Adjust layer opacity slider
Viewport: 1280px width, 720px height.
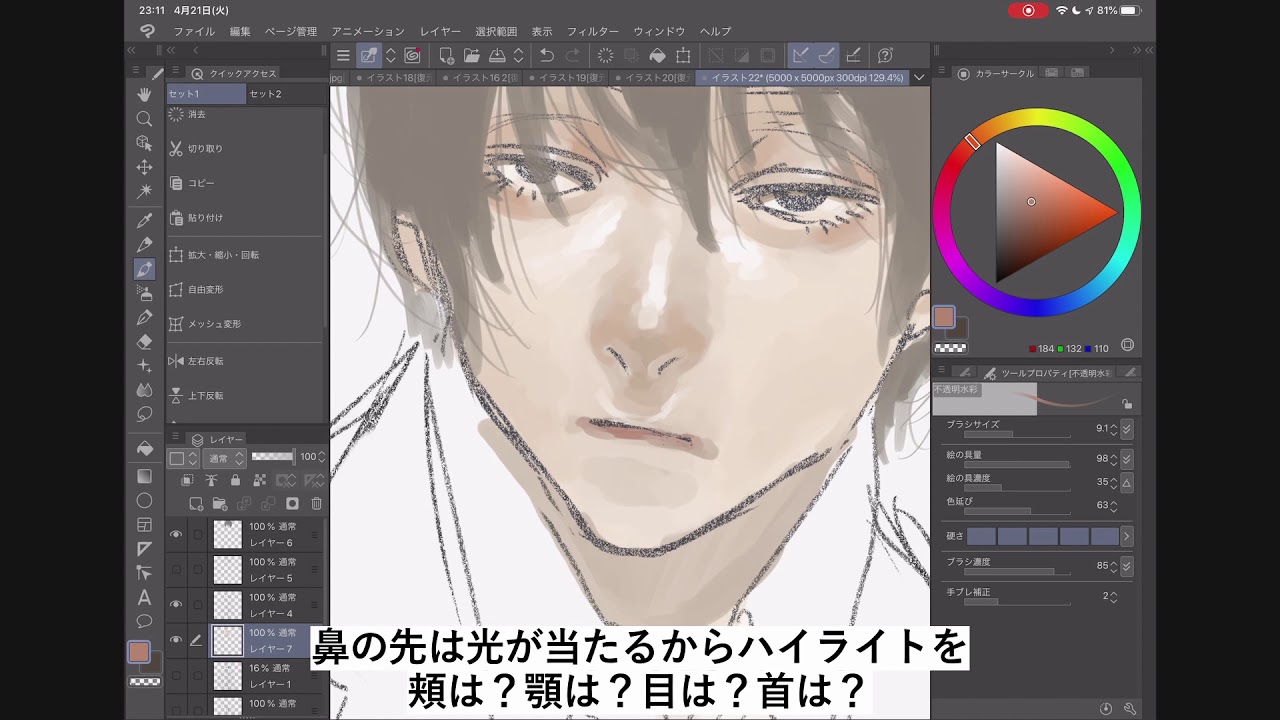pyautogui.click(x=273, y=457)
